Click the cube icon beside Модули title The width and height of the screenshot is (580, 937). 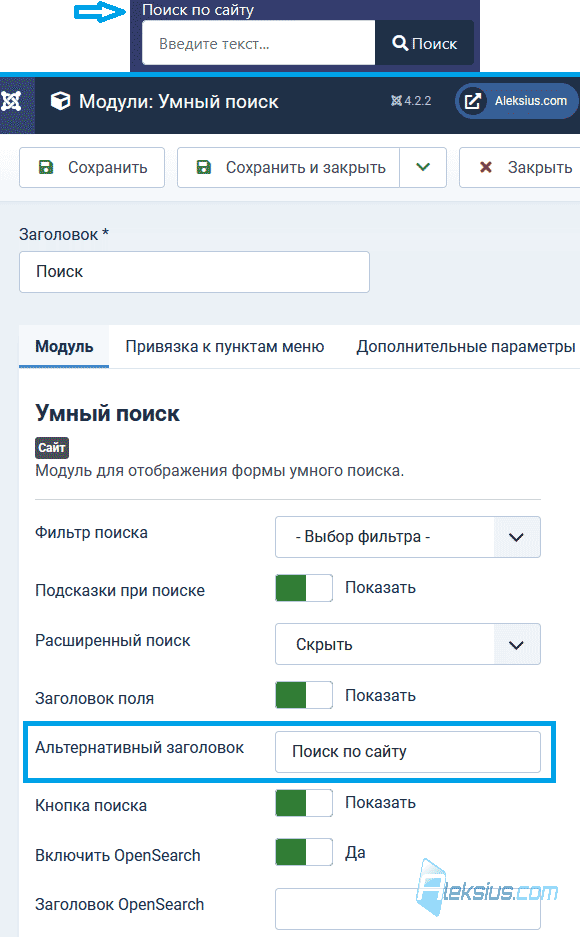(60, 102)
